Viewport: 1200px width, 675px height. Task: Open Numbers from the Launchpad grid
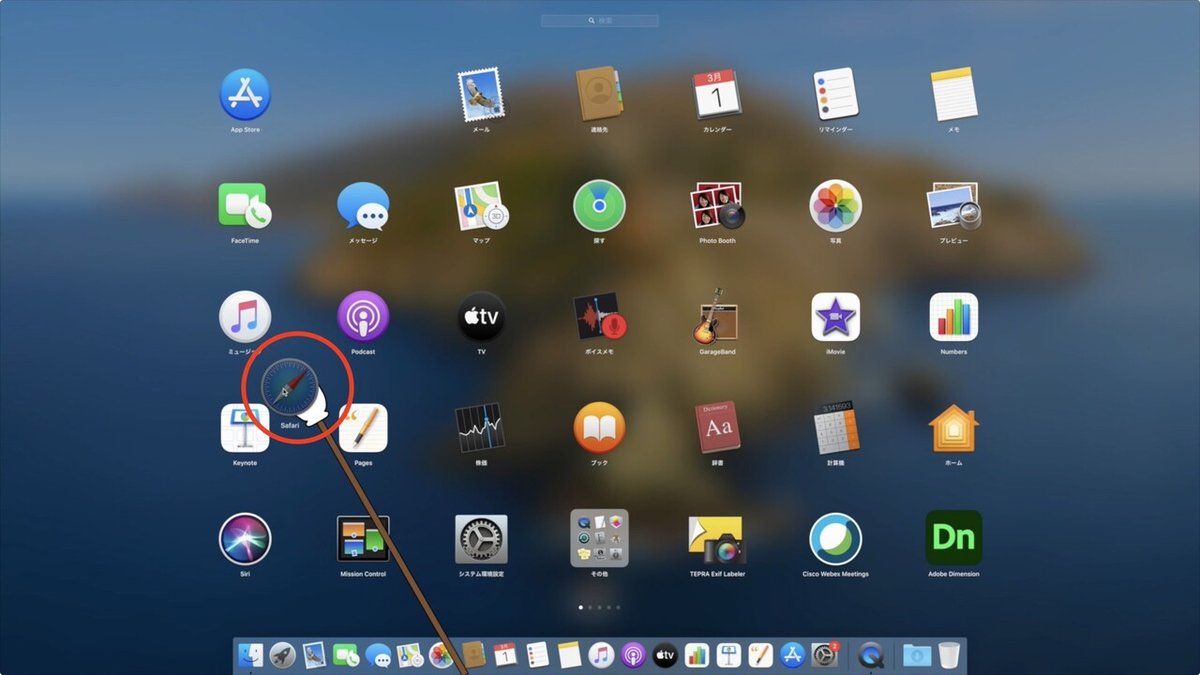point(953,317)
